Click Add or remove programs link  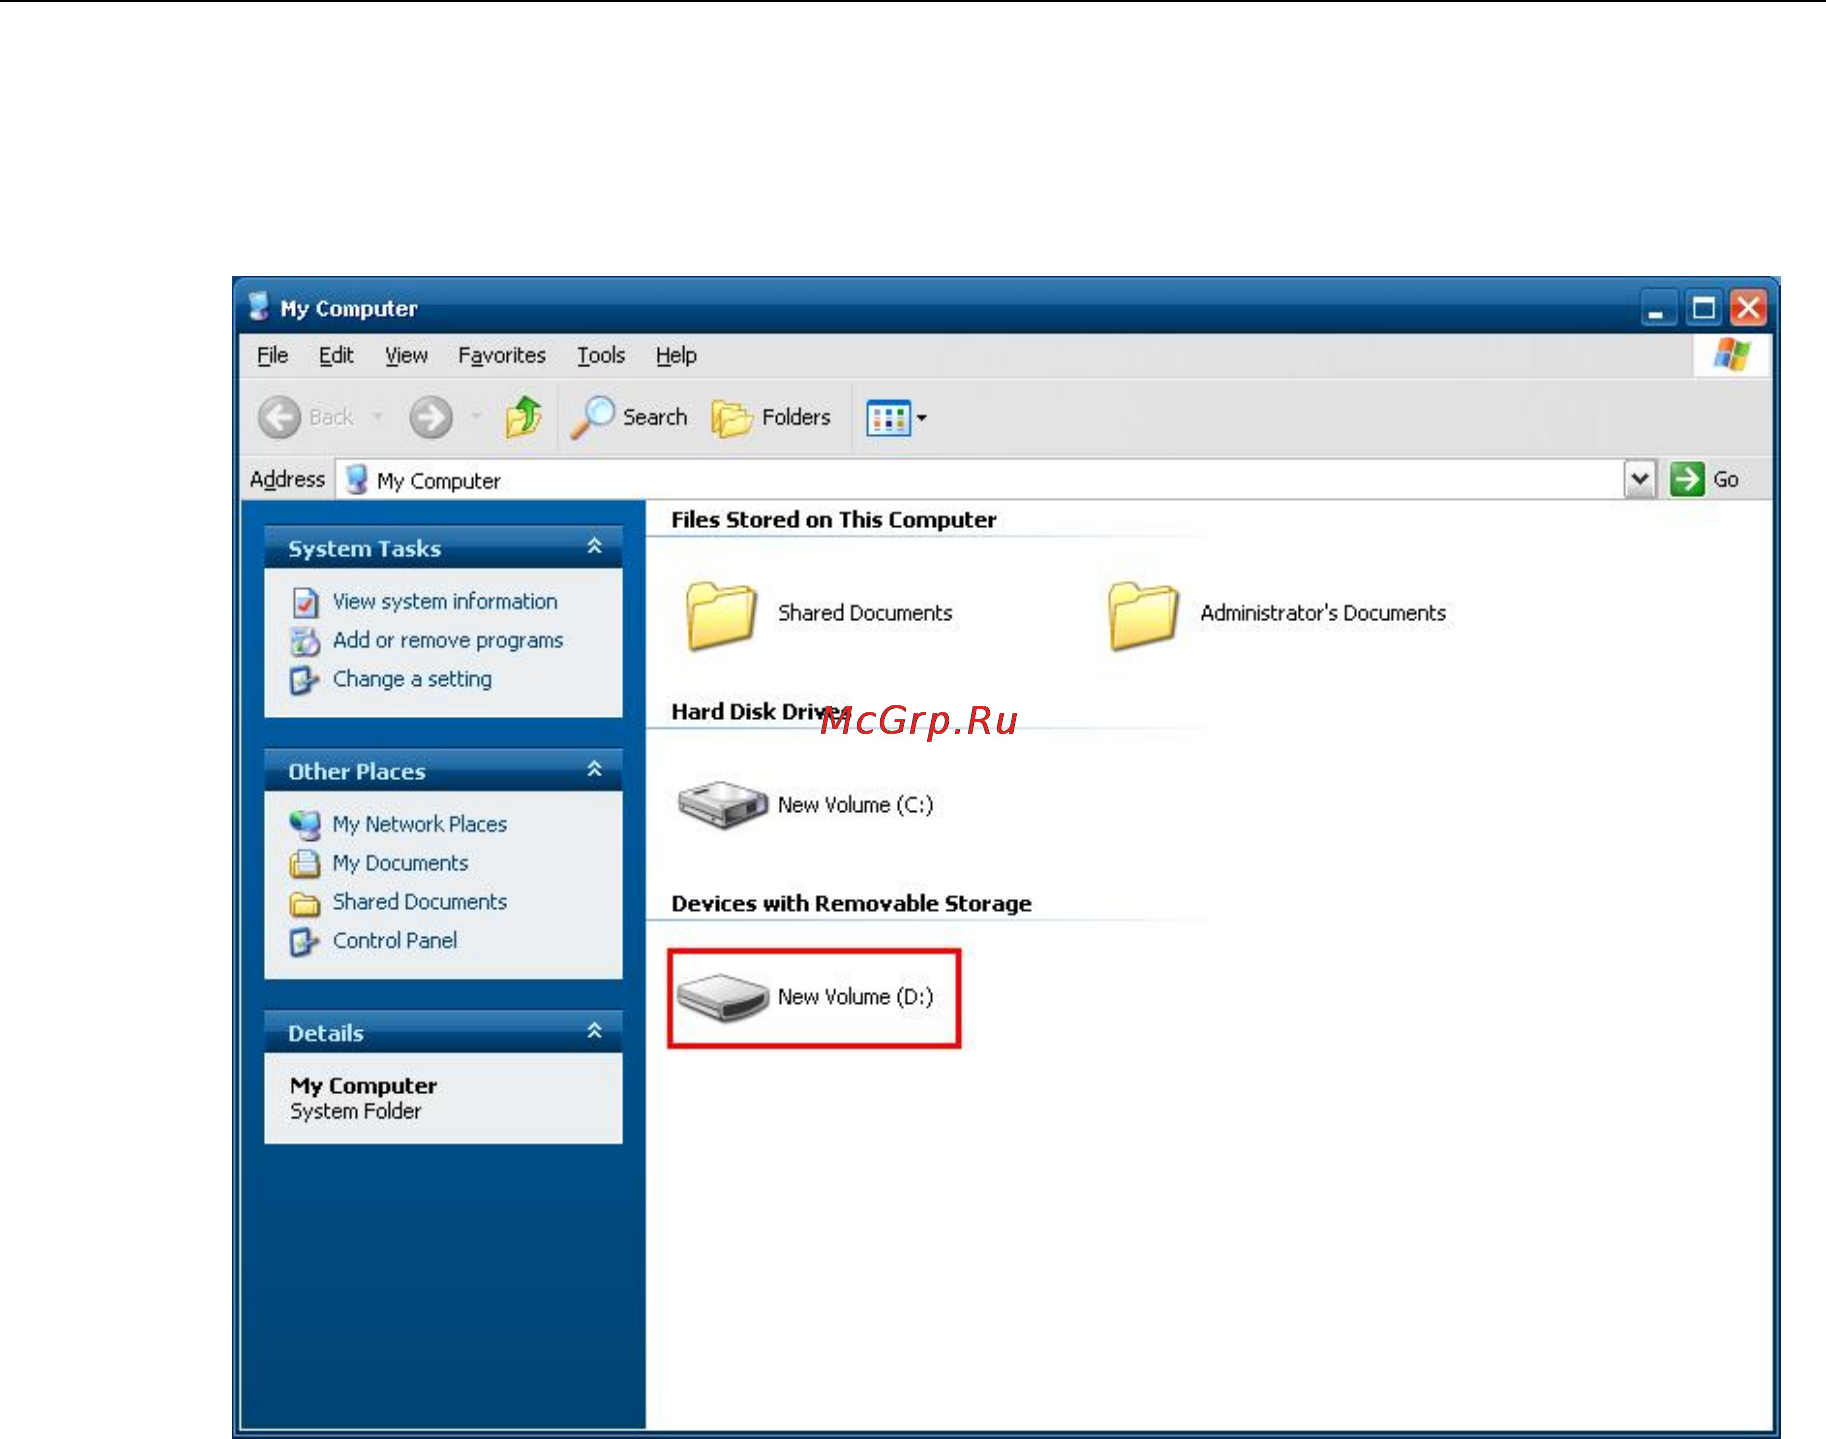point(448,640)
